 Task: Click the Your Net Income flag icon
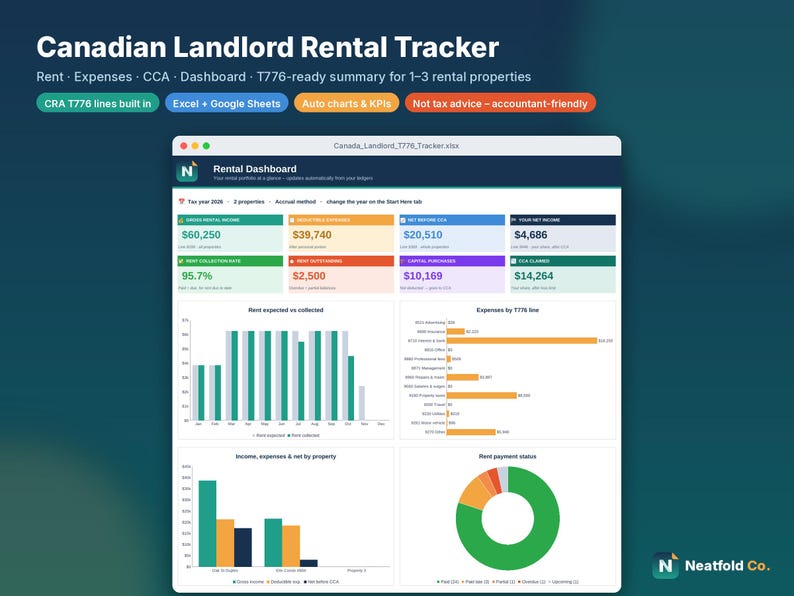[x=514, y=220]
